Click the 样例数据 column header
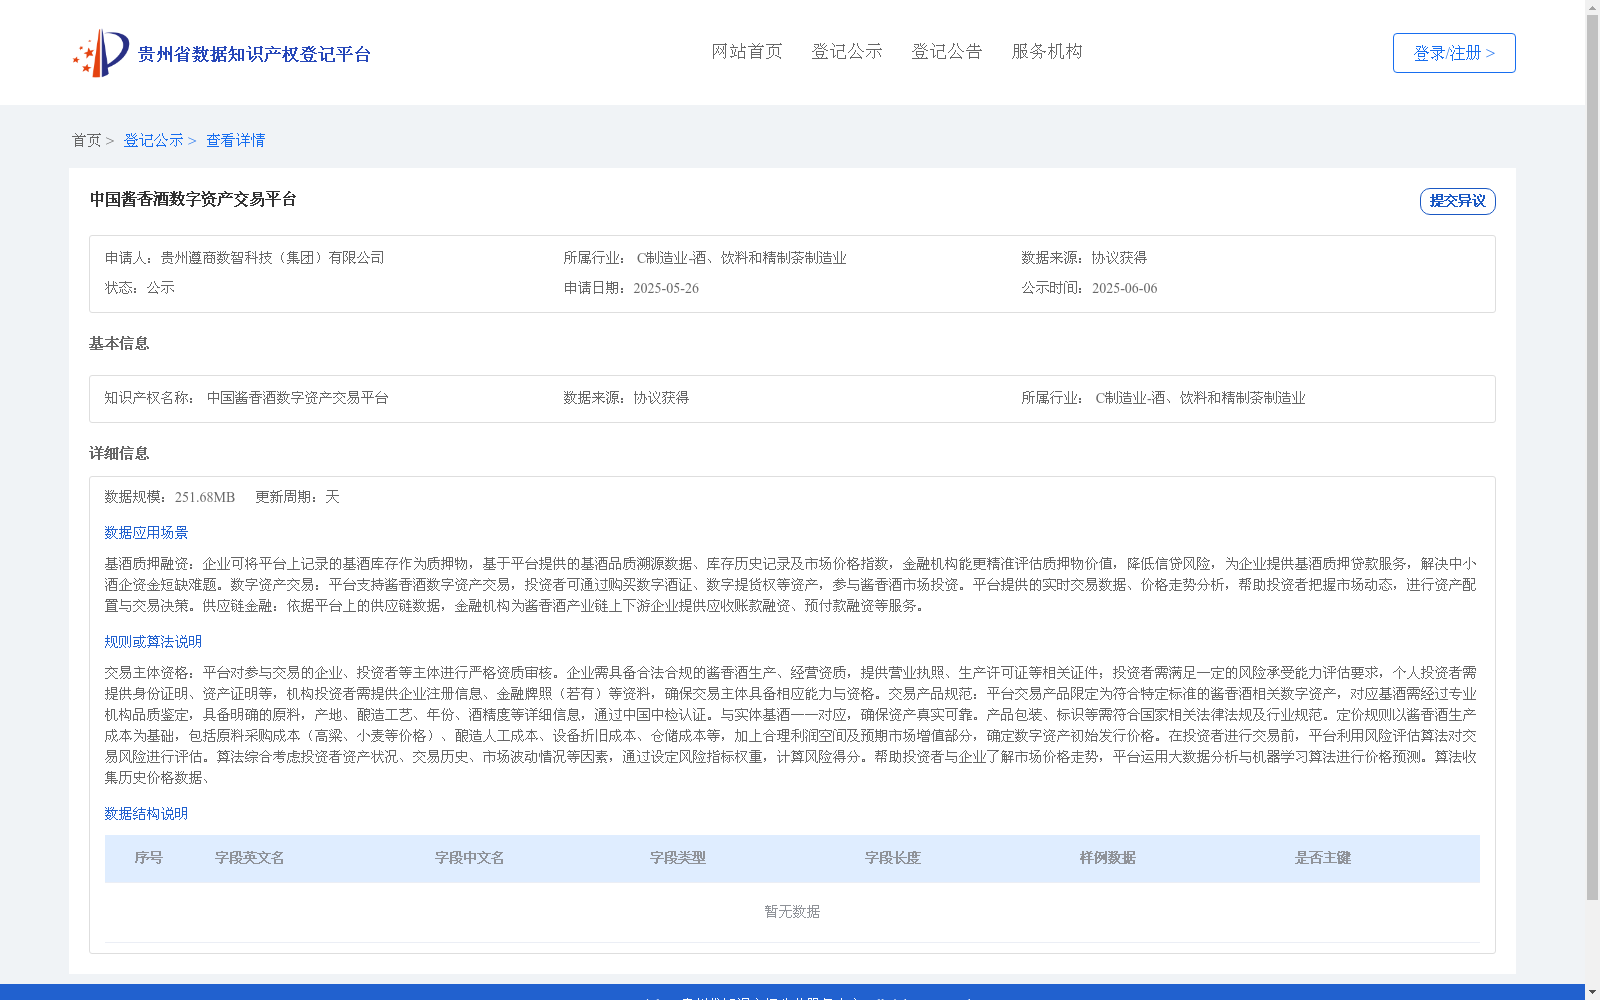This screenshot has width=1600, height=1000. pos(1108,858)
